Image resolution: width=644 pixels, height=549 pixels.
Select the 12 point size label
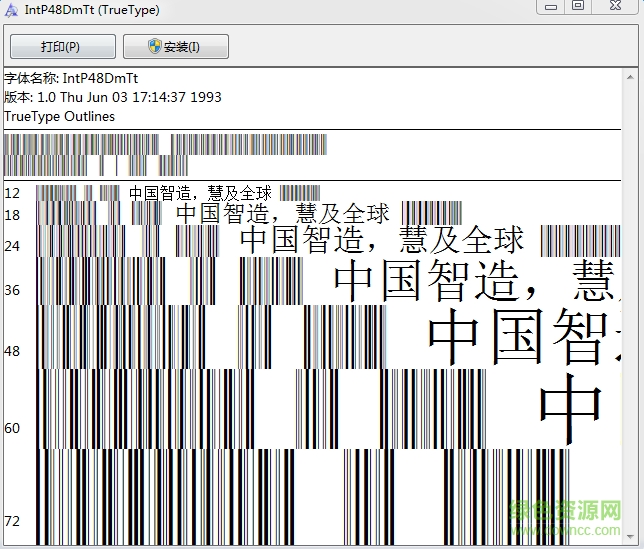tap(12, 193)
